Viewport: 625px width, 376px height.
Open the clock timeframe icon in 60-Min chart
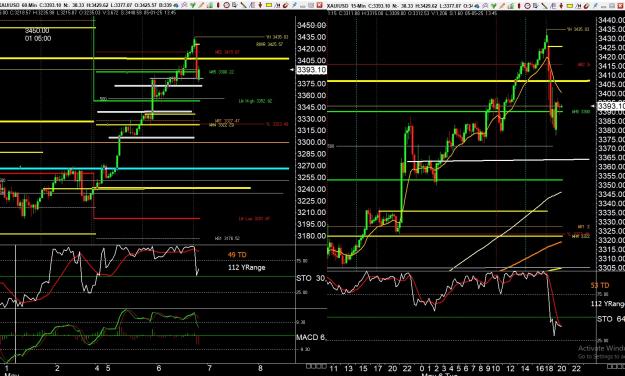coord(226,5)
